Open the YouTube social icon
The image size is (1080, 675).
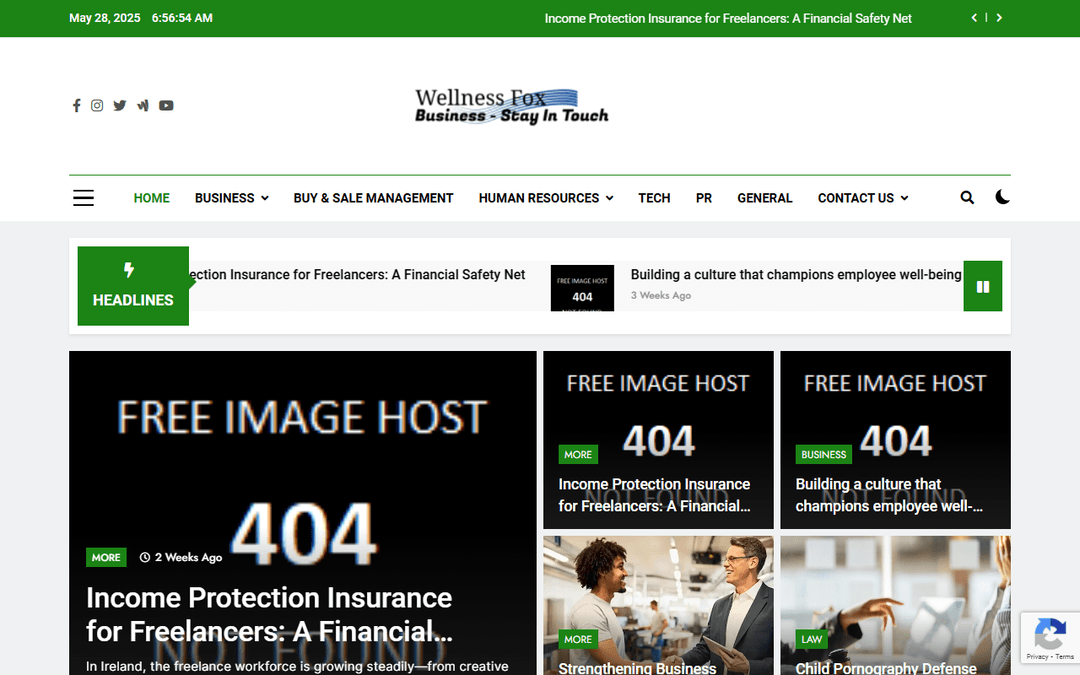(166, 105)
